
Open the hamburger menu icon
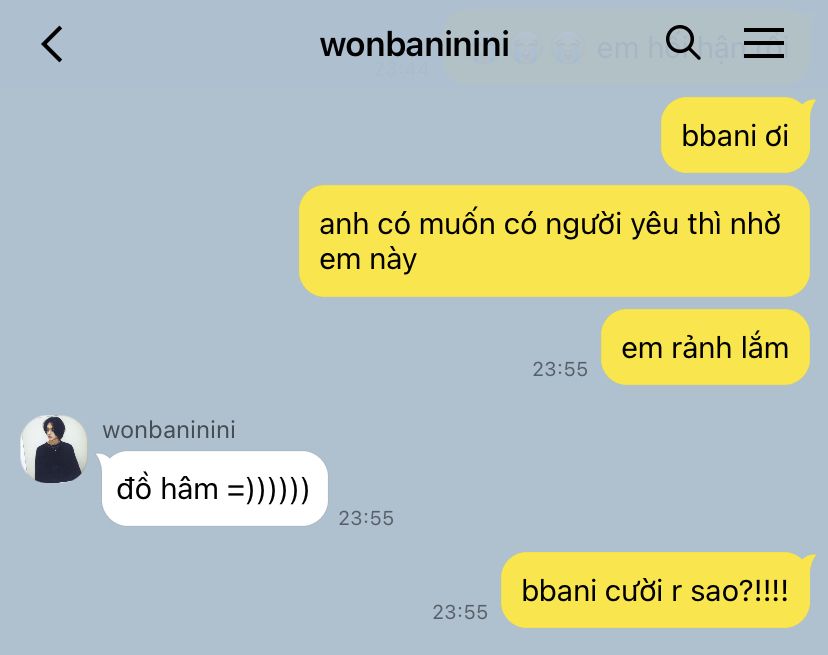pyautogui.click(x=764, y=43)
